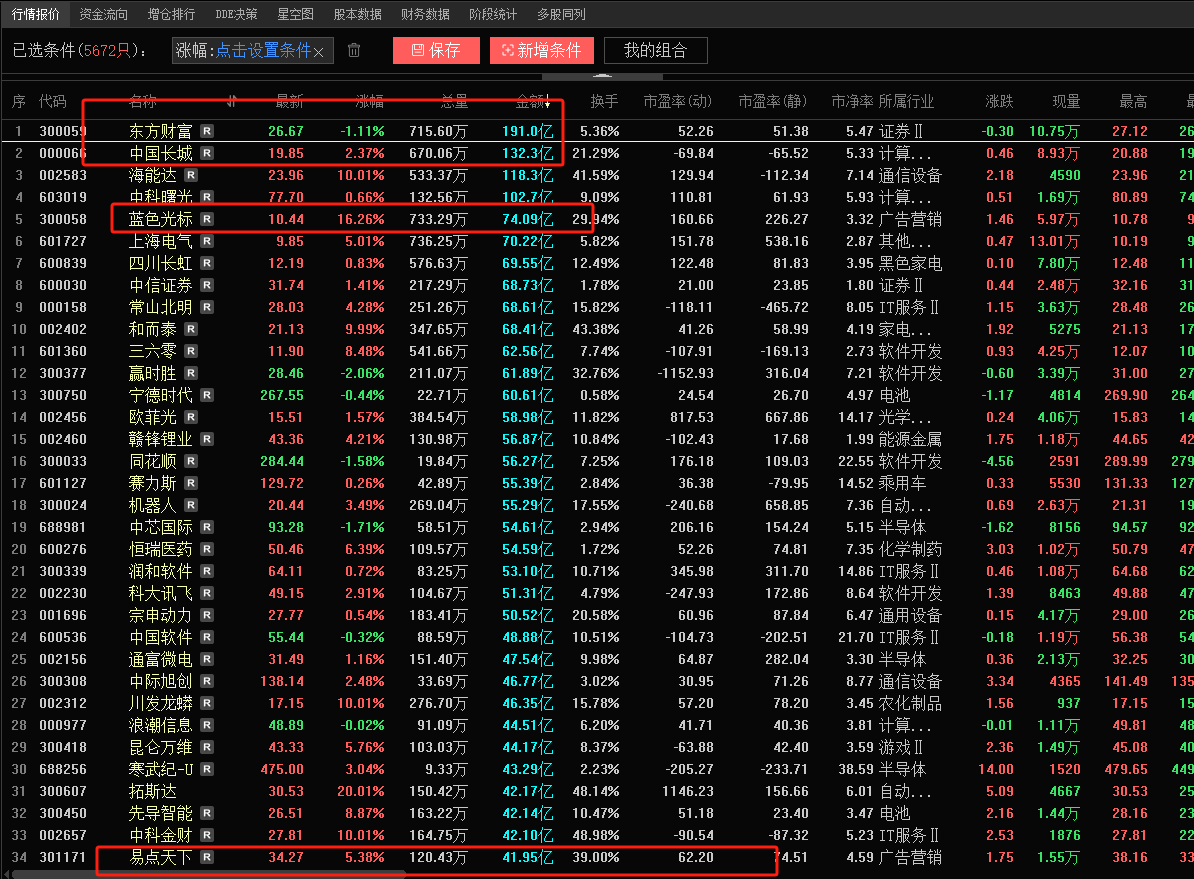This screenshot has height=879, width=1194.
Task: Click the R badge next to 上海电气
Action: pos(206,241)
